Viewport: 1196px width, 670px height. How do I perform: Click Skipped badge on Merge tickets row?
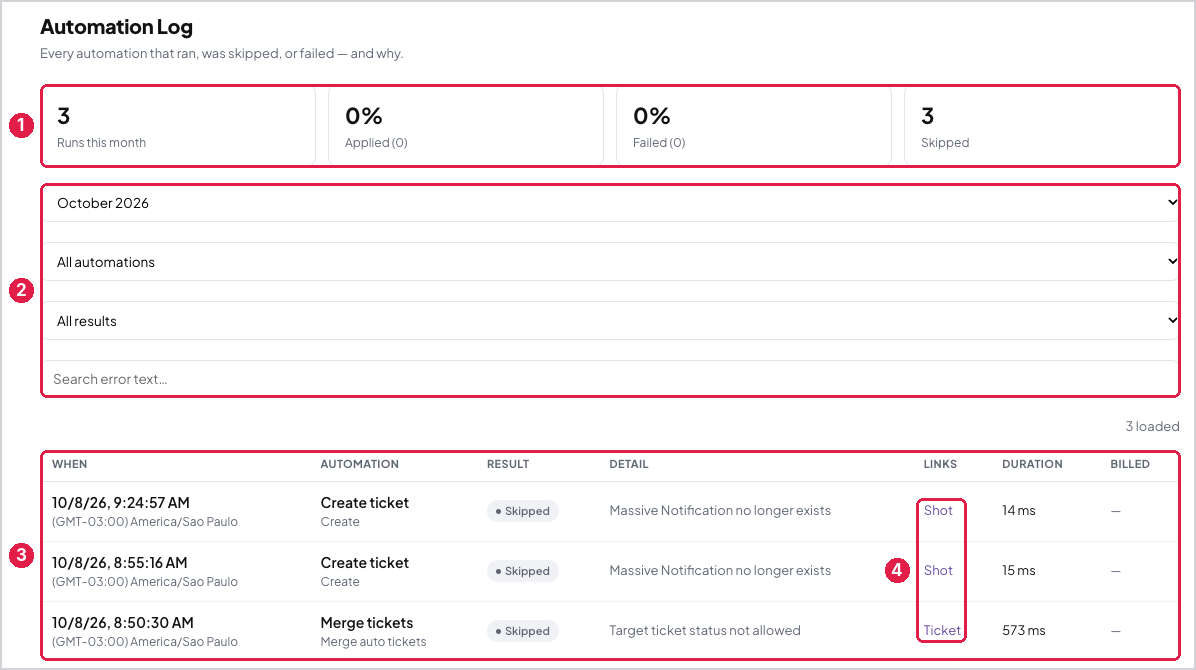(x=522, y=631)
